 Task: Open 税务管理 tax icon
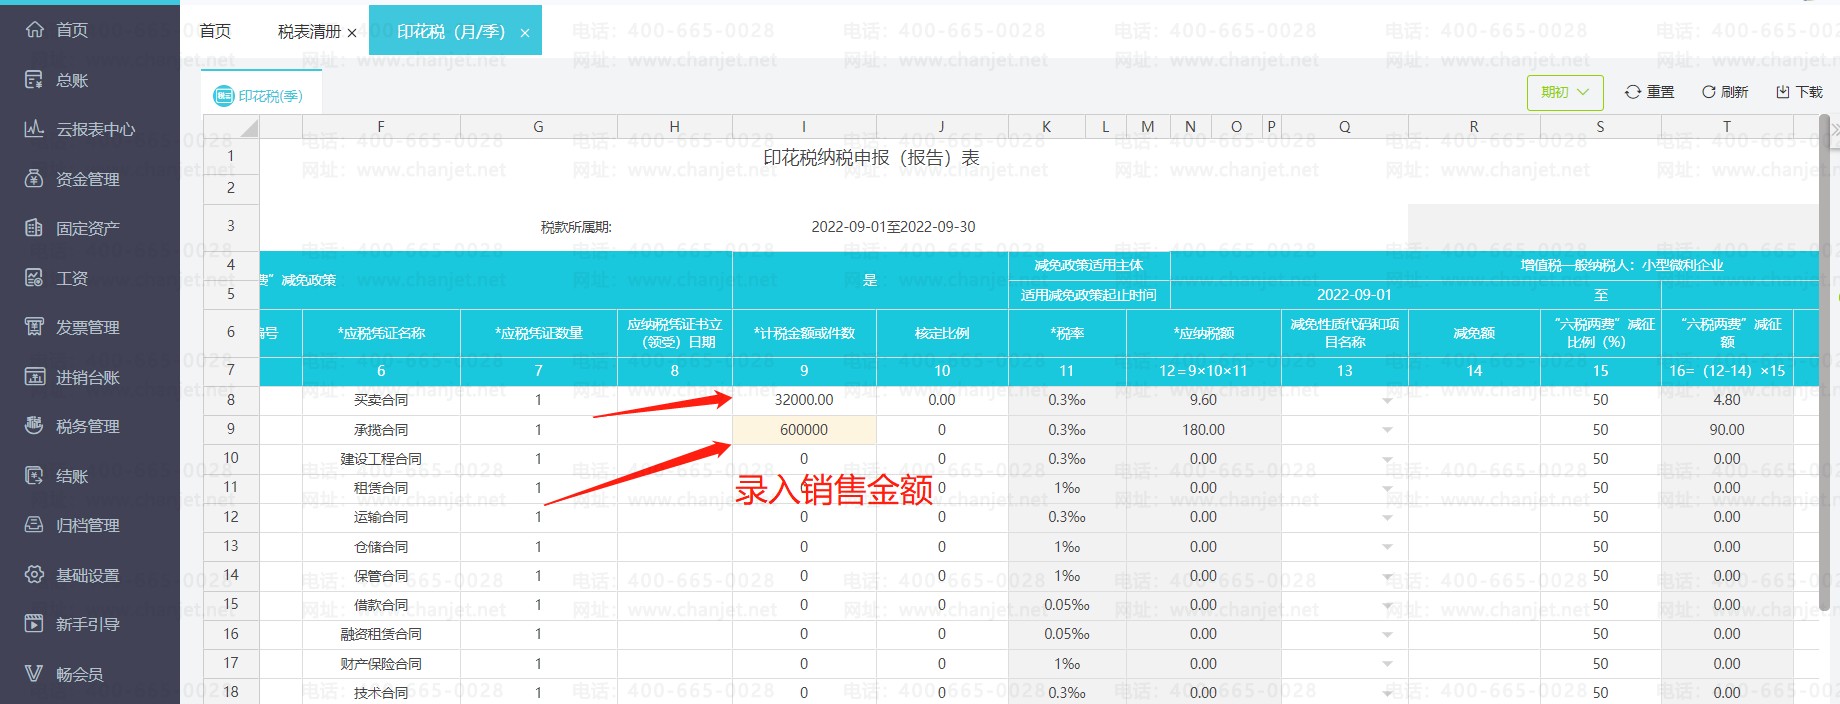point(34,426)
